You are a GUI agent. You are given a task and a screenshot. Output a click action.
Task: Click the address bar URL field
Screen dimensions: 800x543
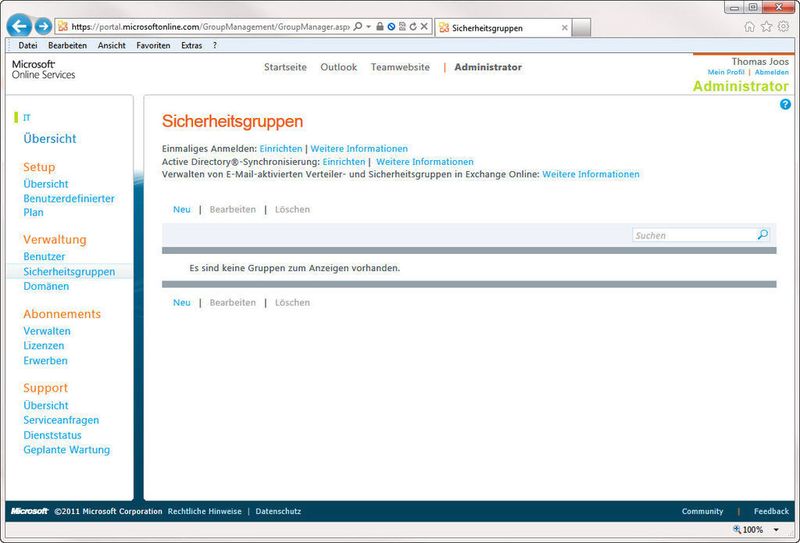coord(210,27)
